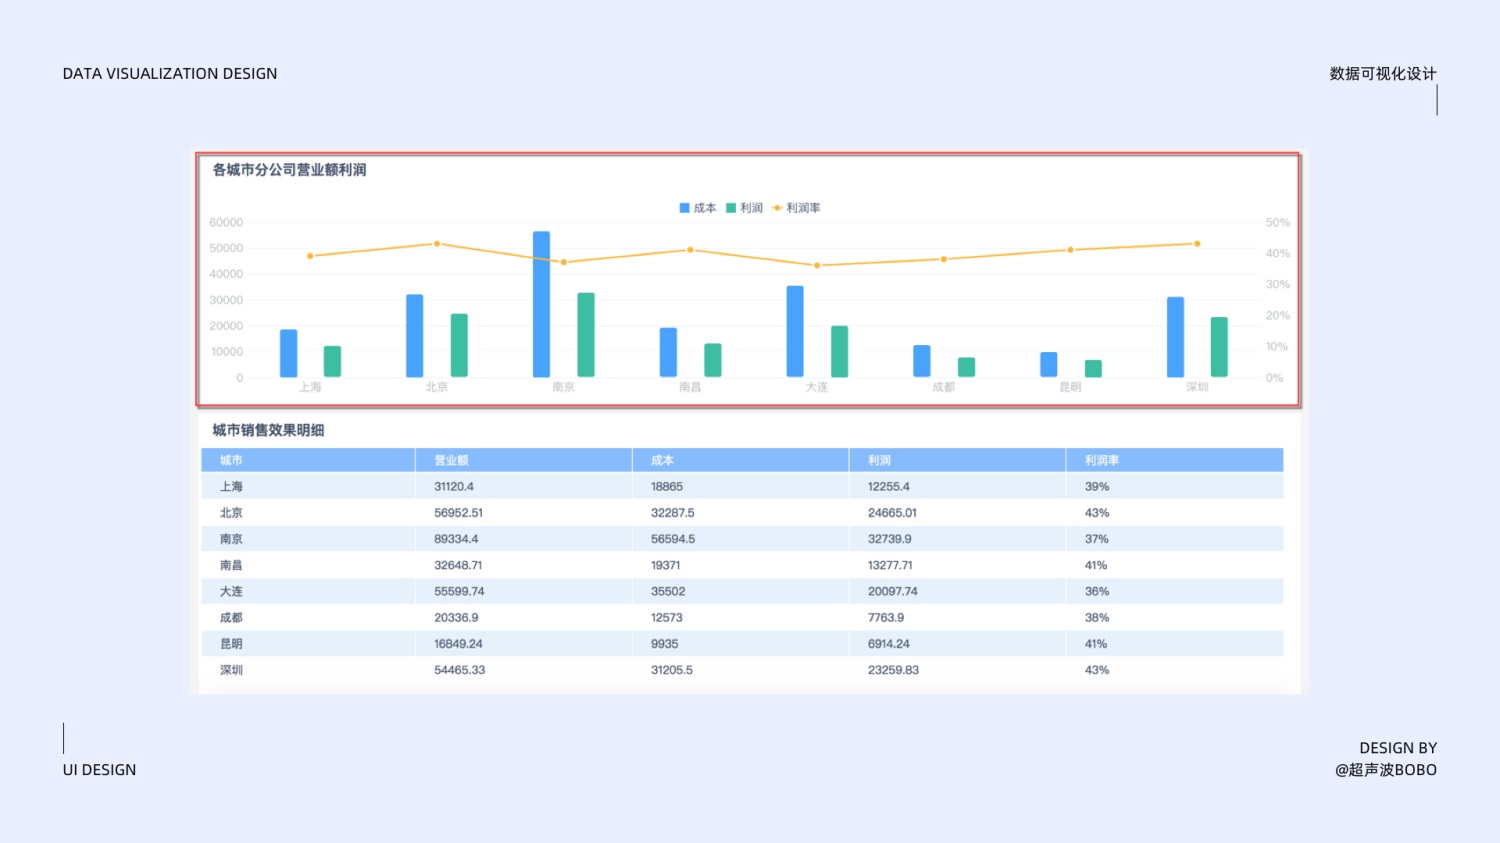1500x843 pixels.
Task: Click the 39% rate in 上海 row
Action: [1097, 486]
